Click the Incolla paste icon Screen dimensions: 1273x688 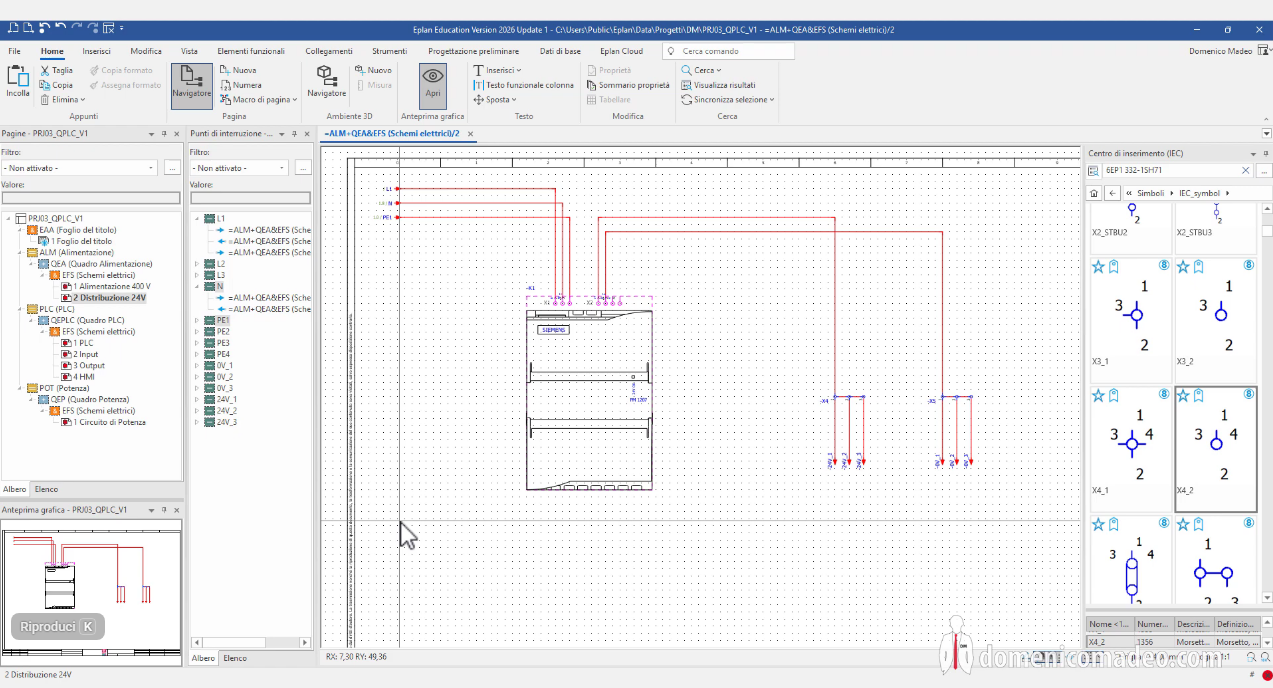point(18,78)
